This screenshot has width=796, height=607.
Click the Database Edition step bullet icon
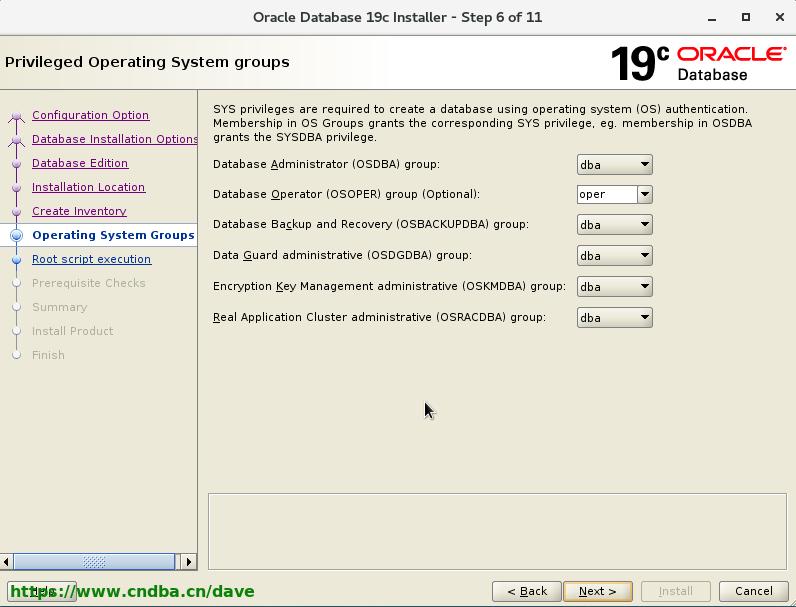[x=16, y=163]
